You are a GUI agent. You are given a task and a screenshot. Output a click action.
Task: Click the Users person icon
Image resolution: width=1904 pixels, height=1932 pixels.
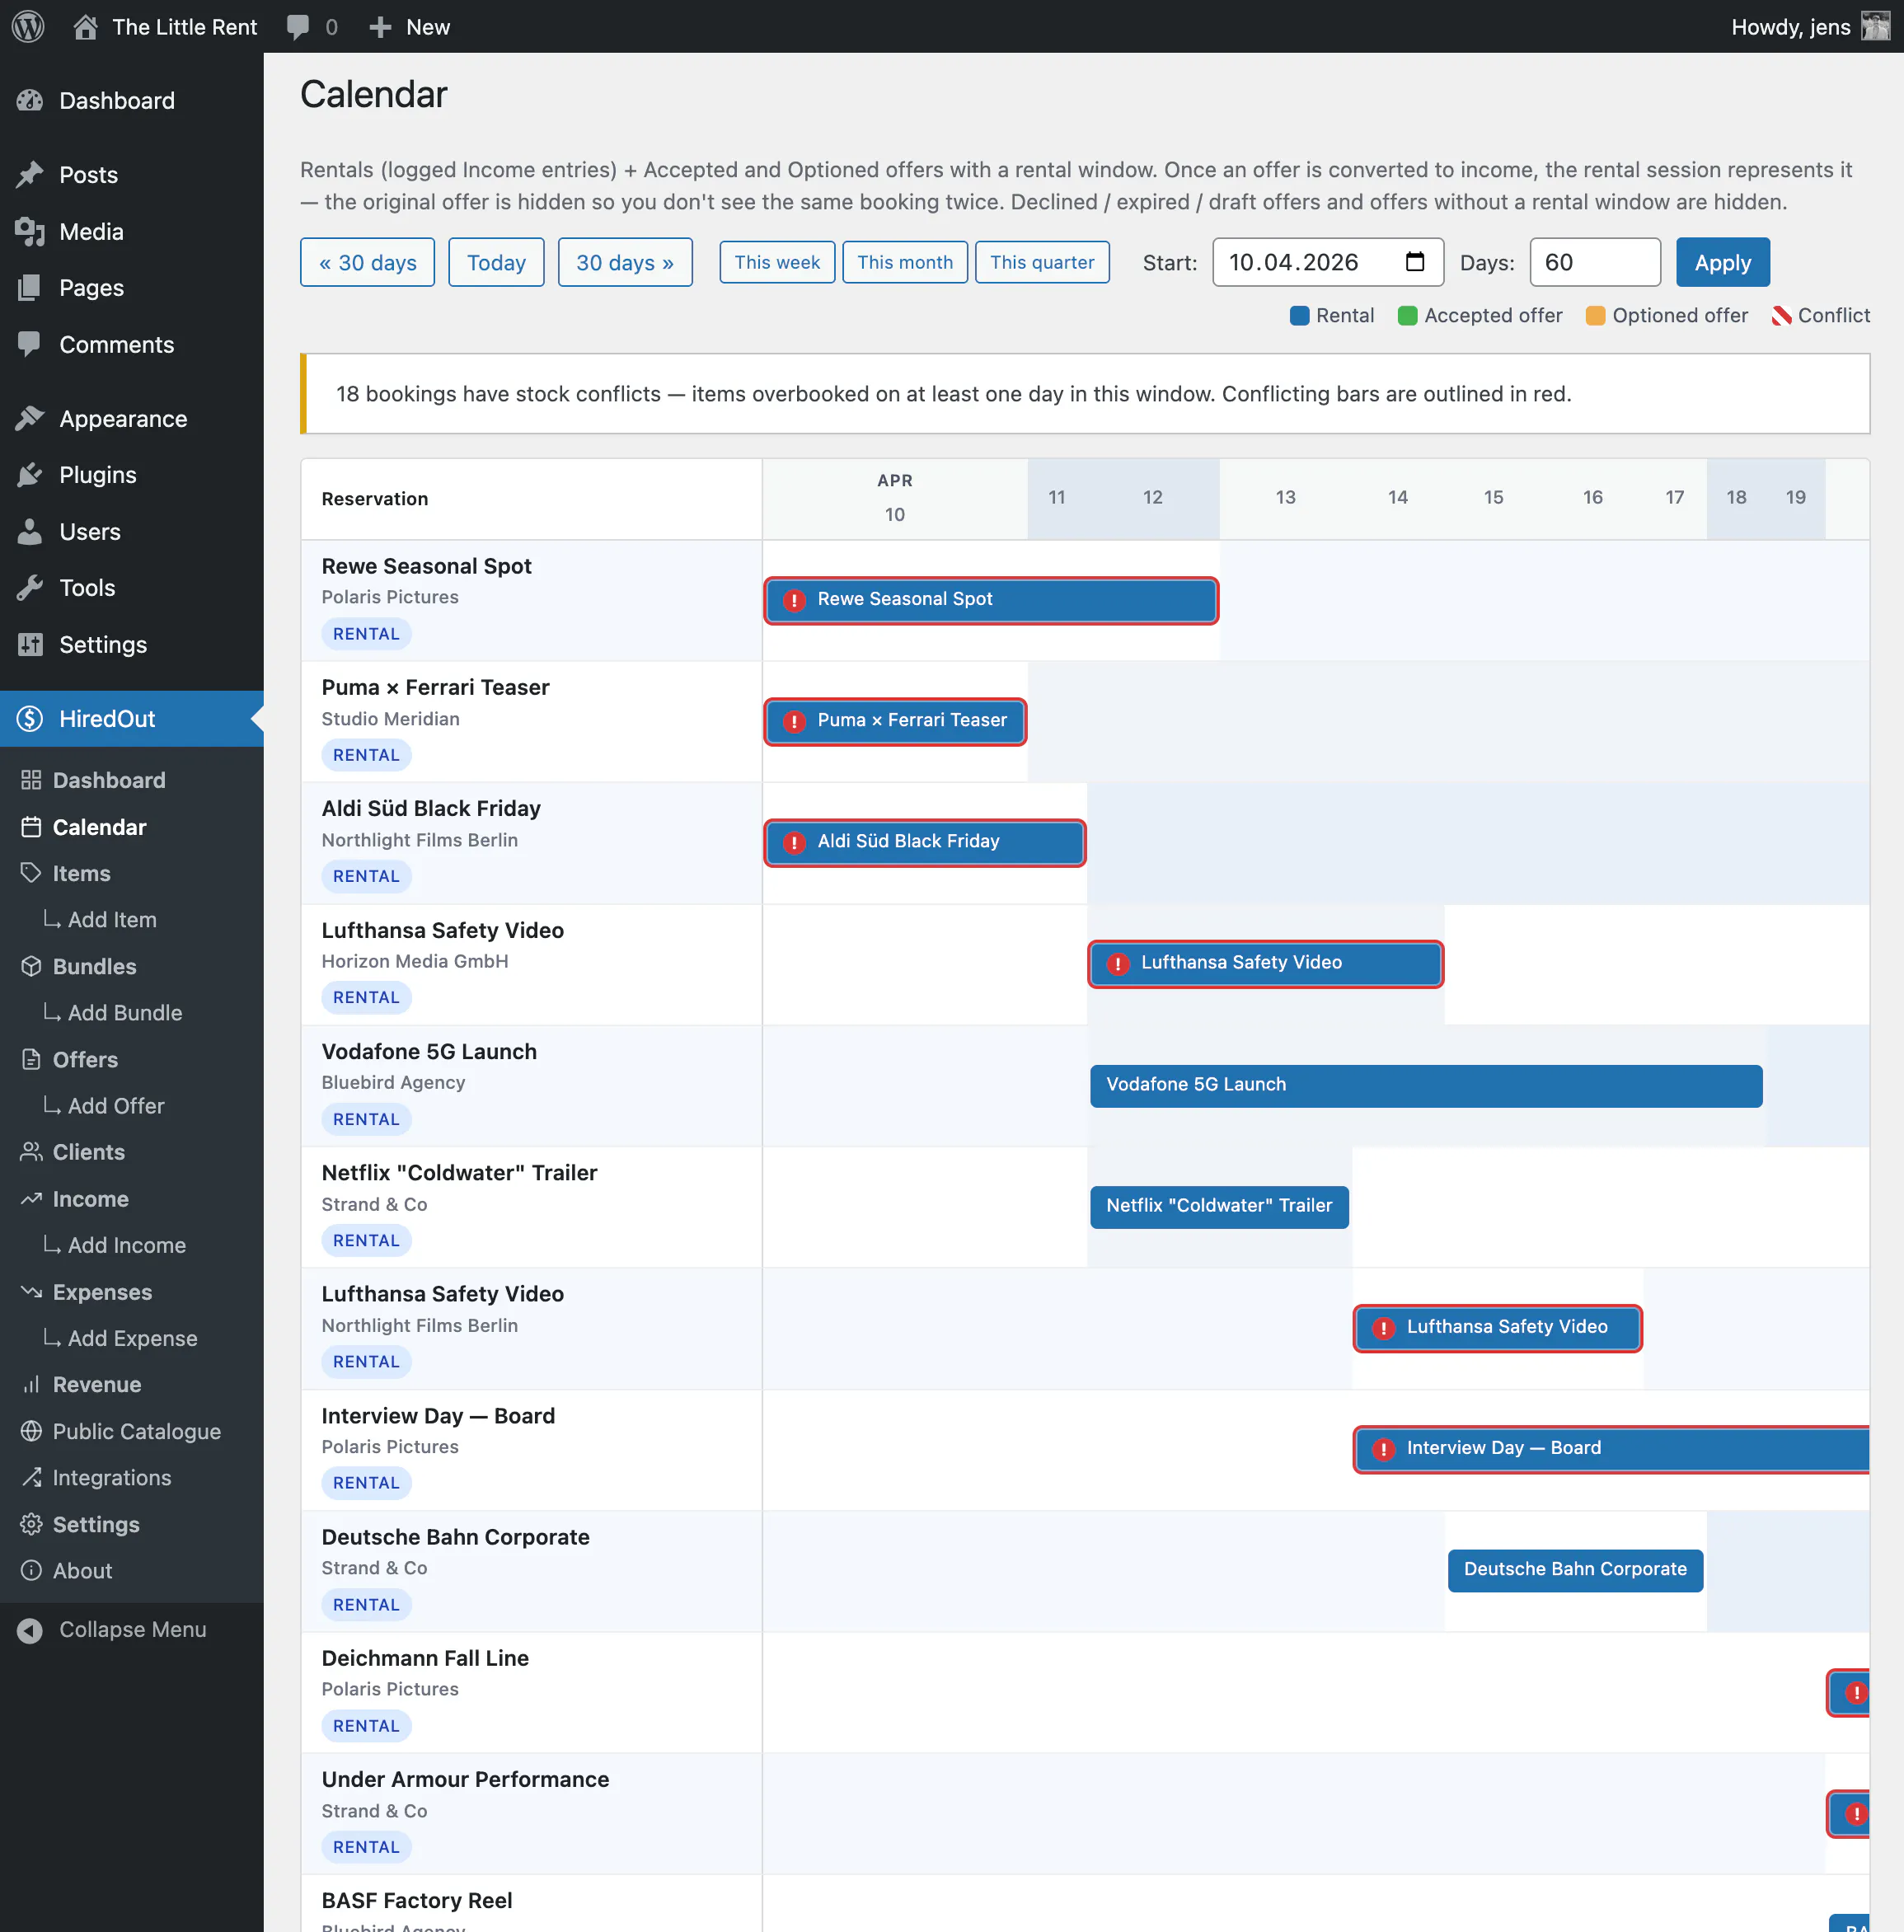pyautogui.click(x=30, y=531)
